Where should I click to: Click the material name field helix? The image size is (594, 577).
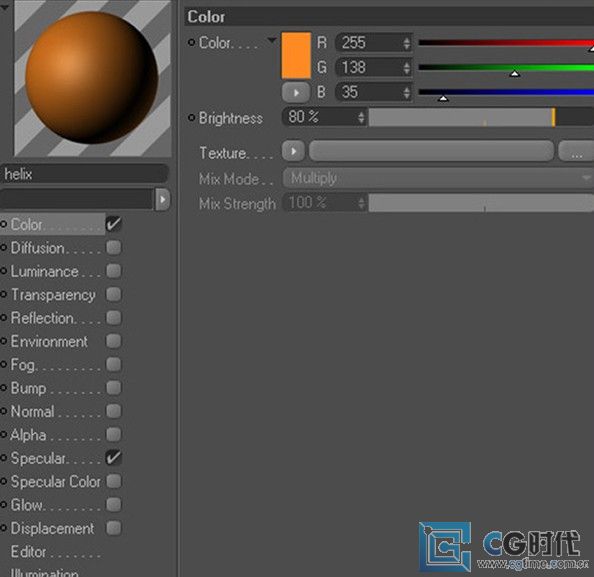(84, 174)
